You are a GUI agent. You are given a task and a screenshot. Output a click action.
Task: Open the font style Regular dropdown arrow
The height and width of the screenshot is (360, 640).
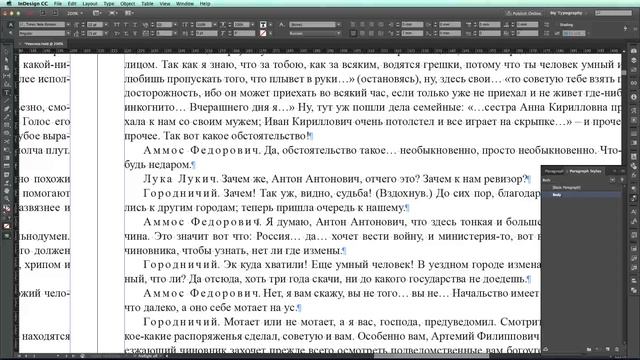pos(68,33)
